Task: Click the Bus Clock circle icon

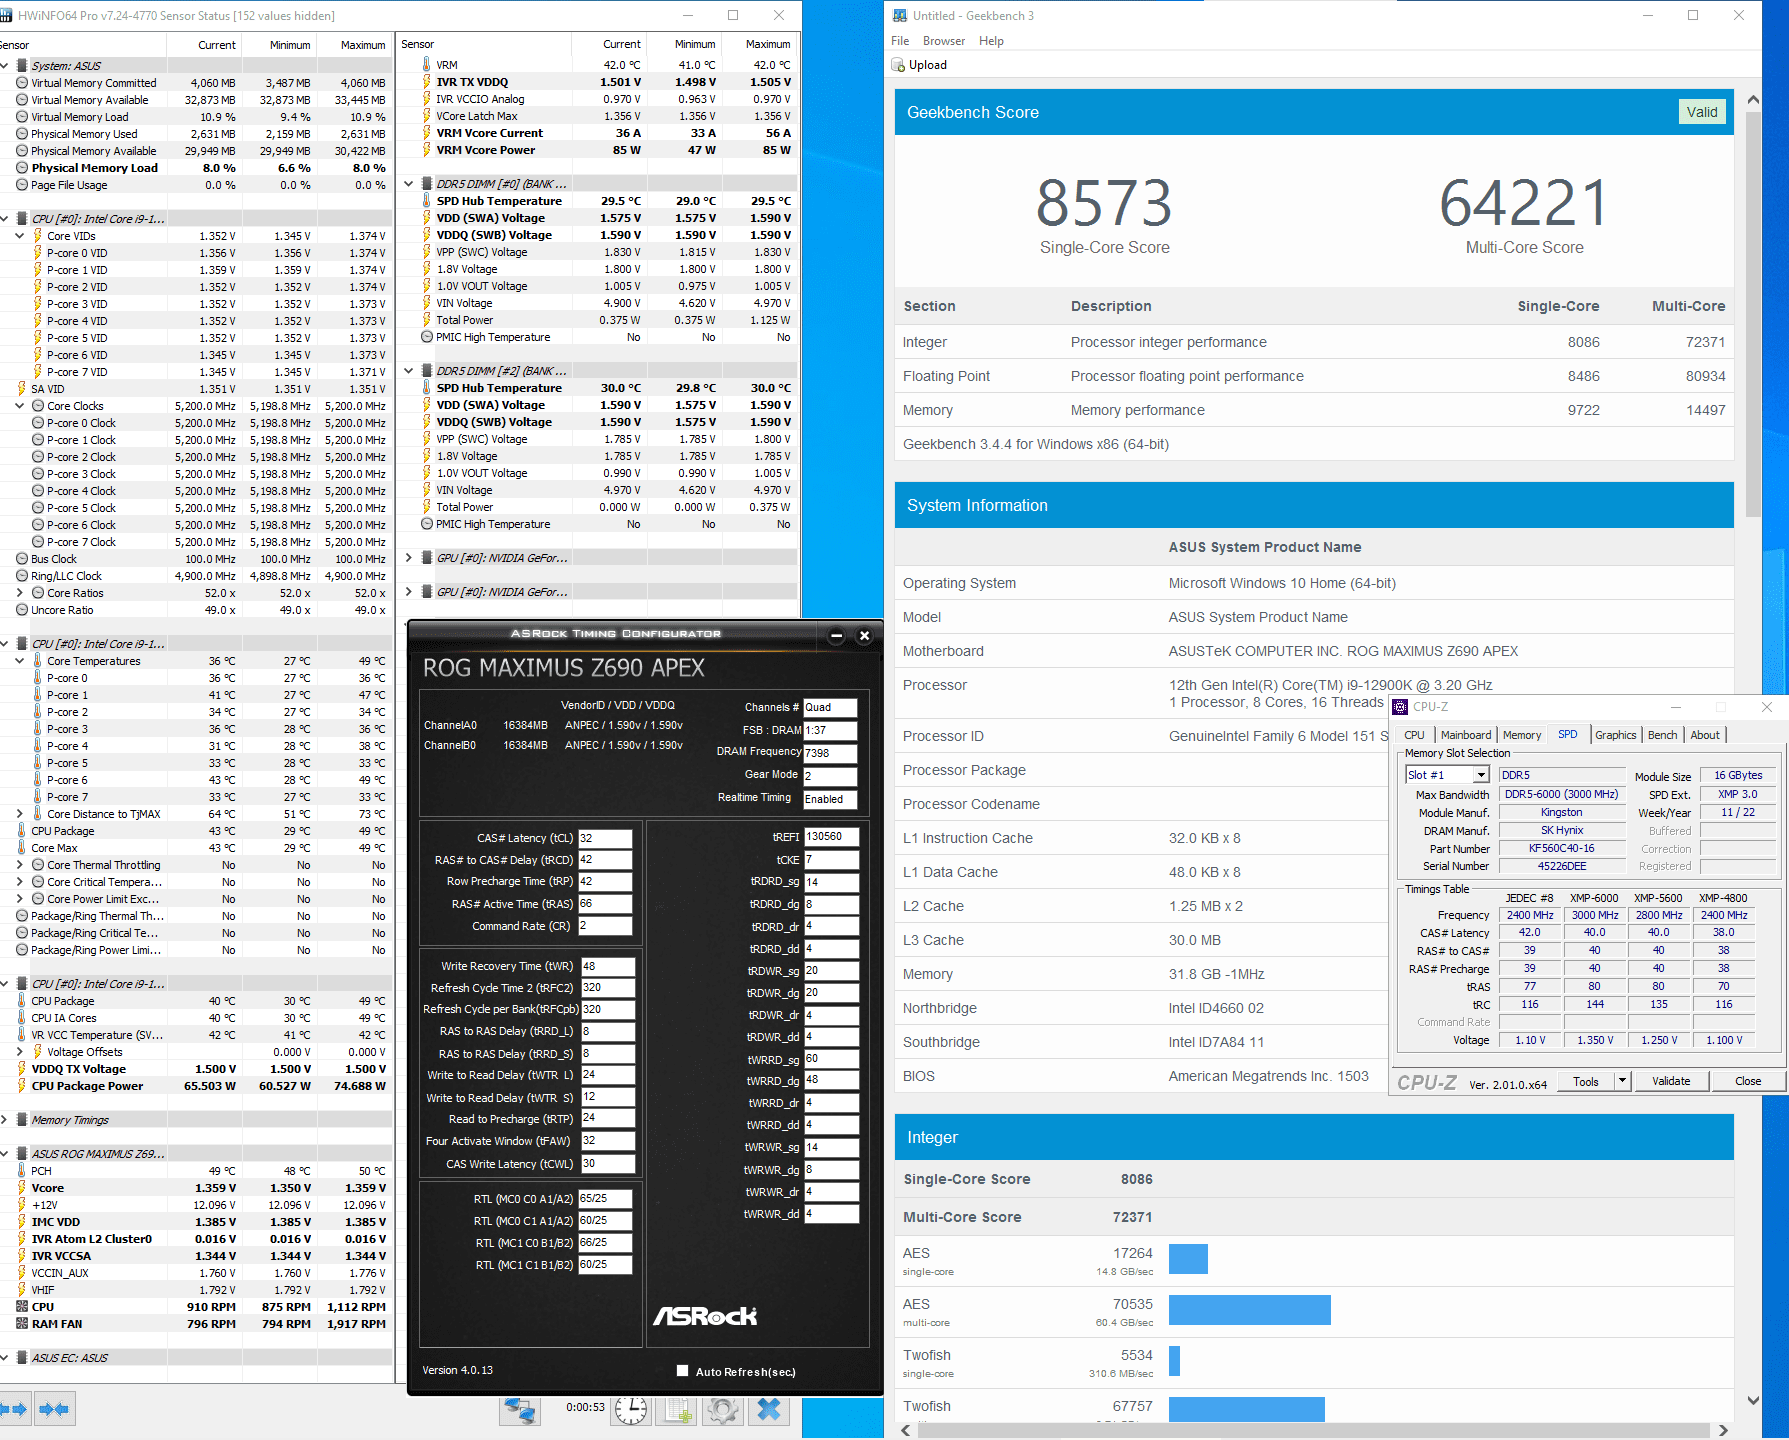Action: click(22, 559)
